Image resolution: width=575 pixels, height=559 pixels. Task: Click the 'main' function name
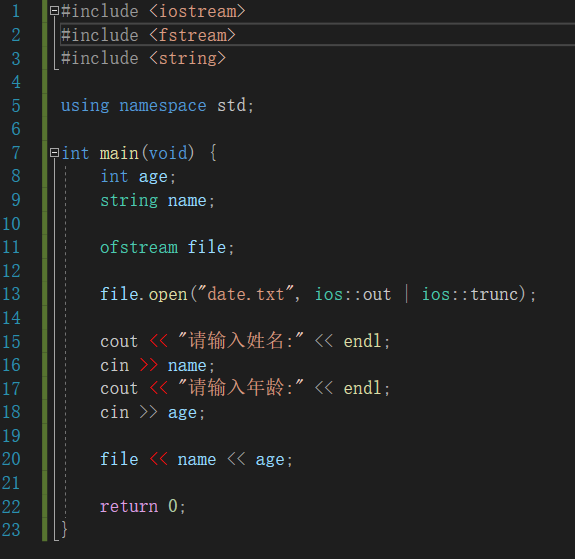point(119,153)
